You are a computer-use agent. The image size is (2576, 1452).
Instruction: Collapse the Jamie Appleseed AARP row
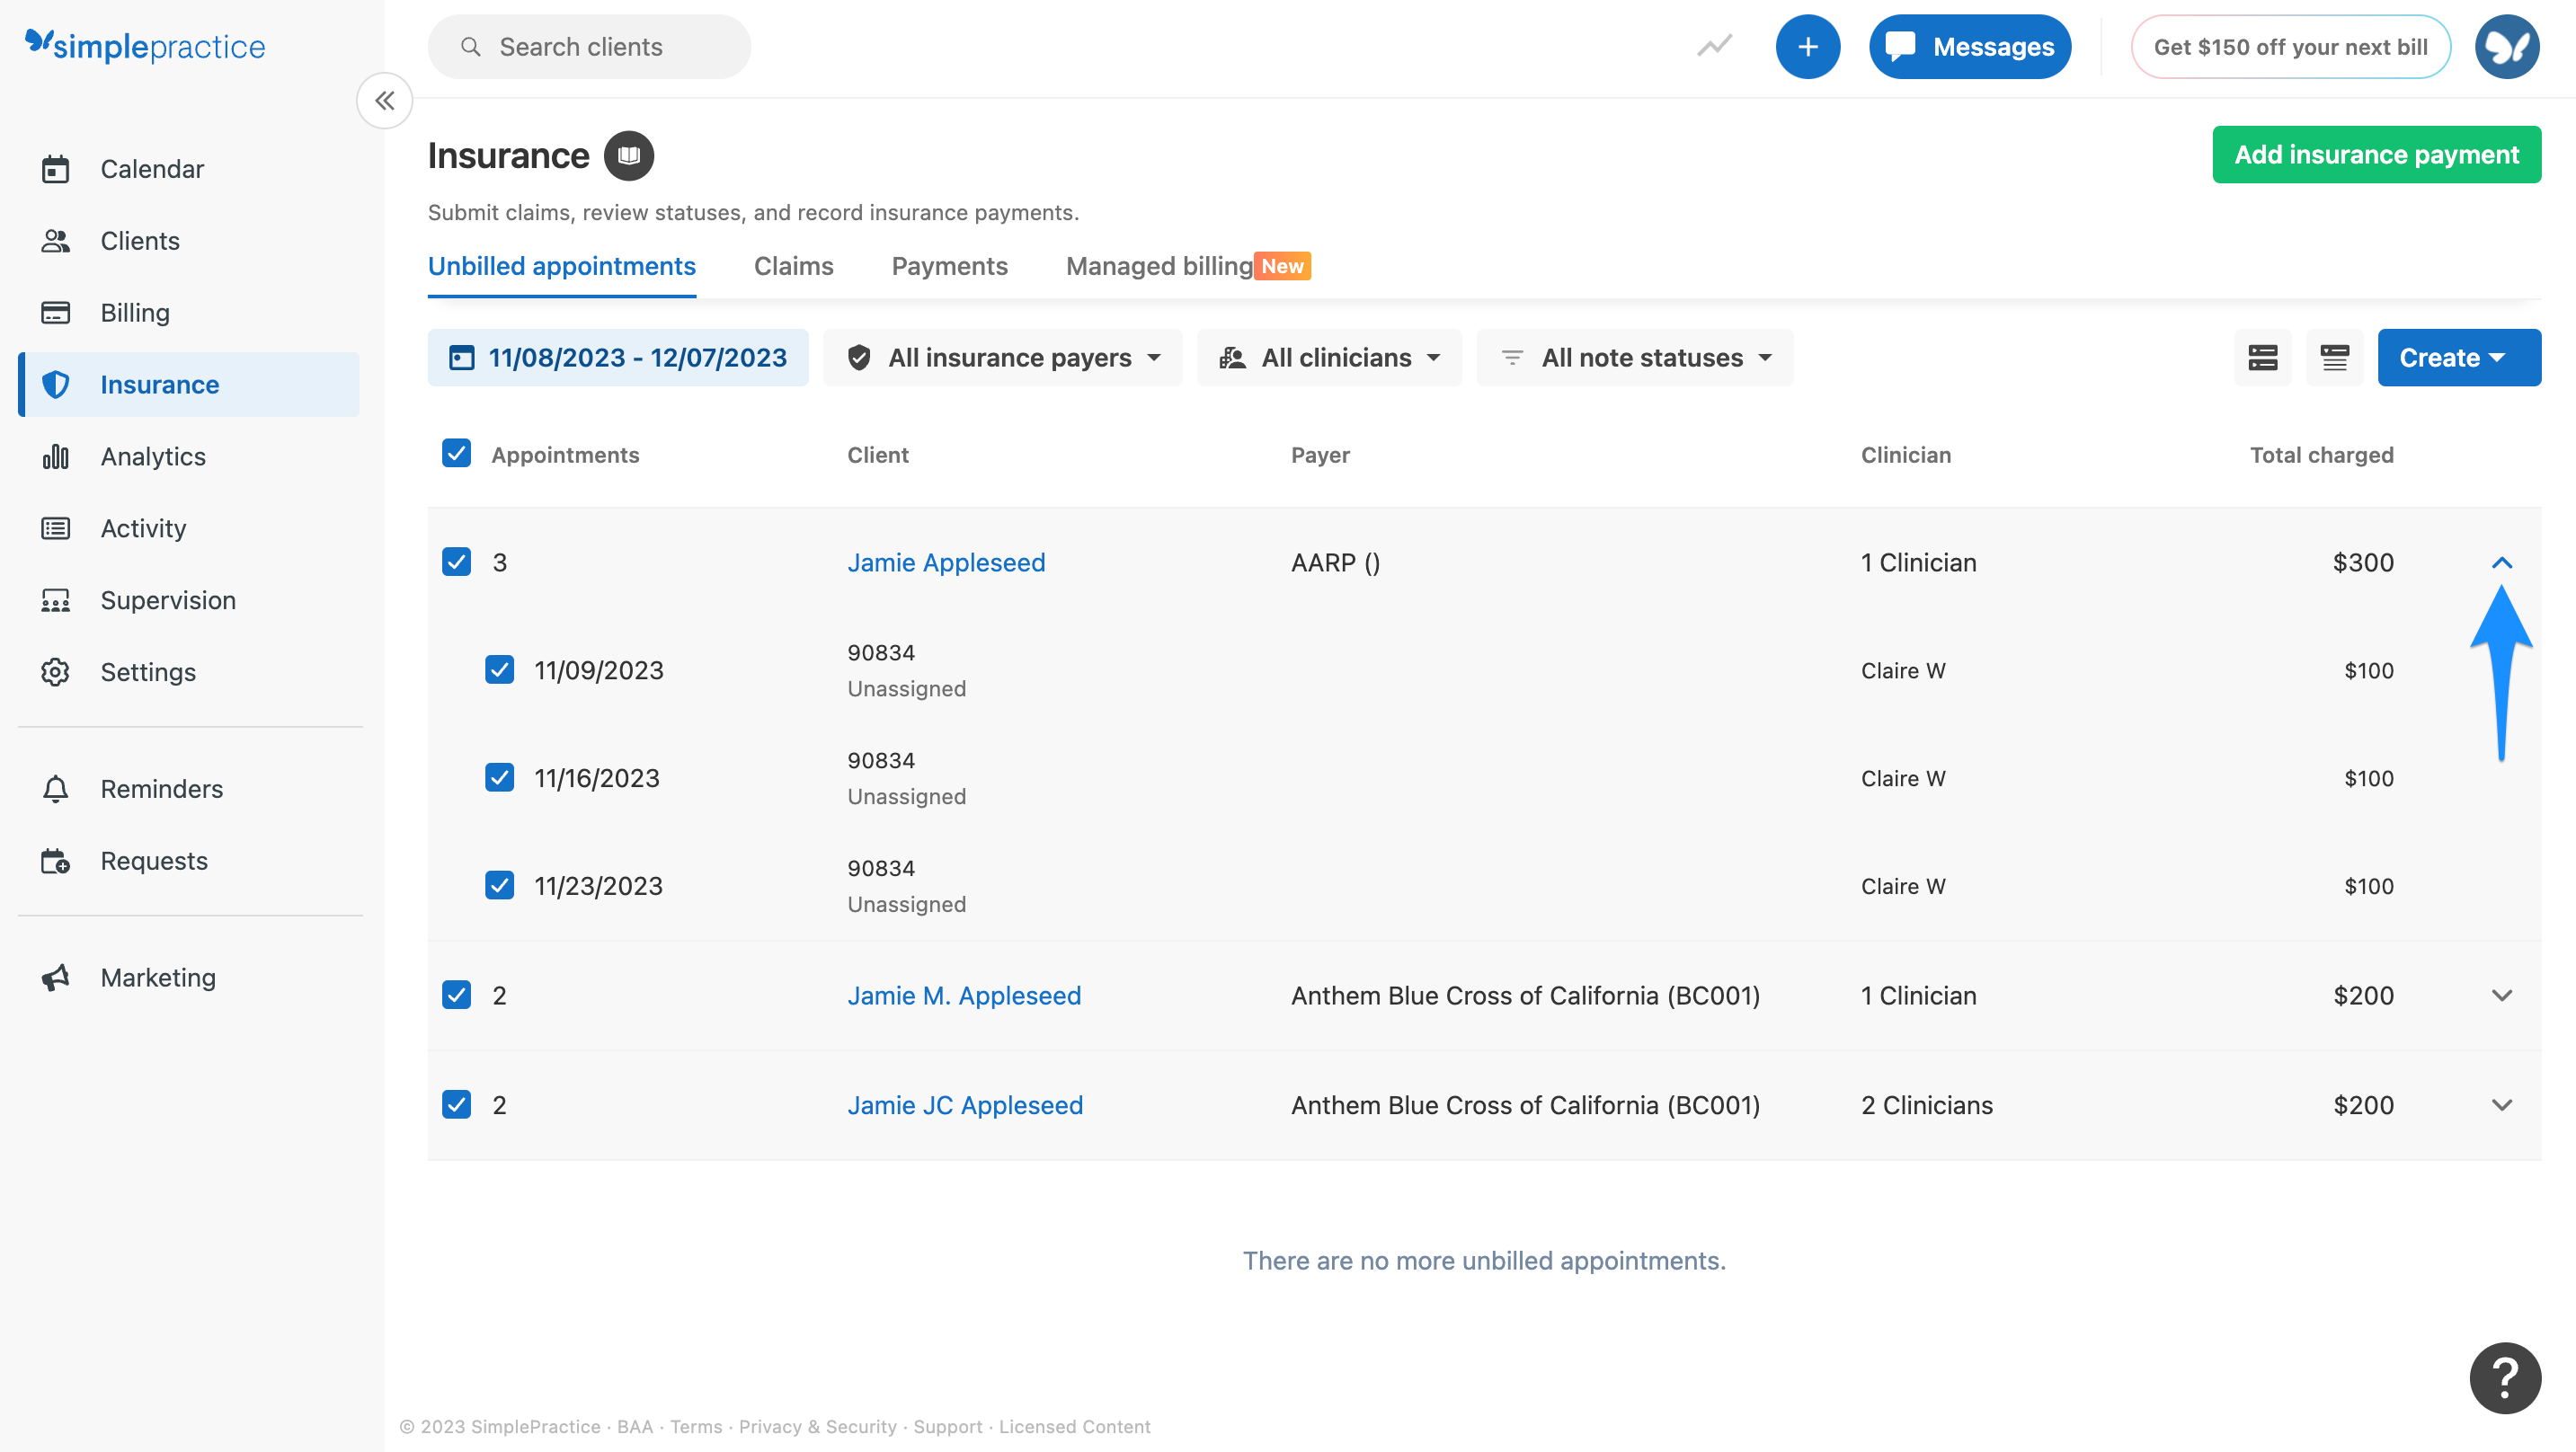click(x=2502, y=562)
